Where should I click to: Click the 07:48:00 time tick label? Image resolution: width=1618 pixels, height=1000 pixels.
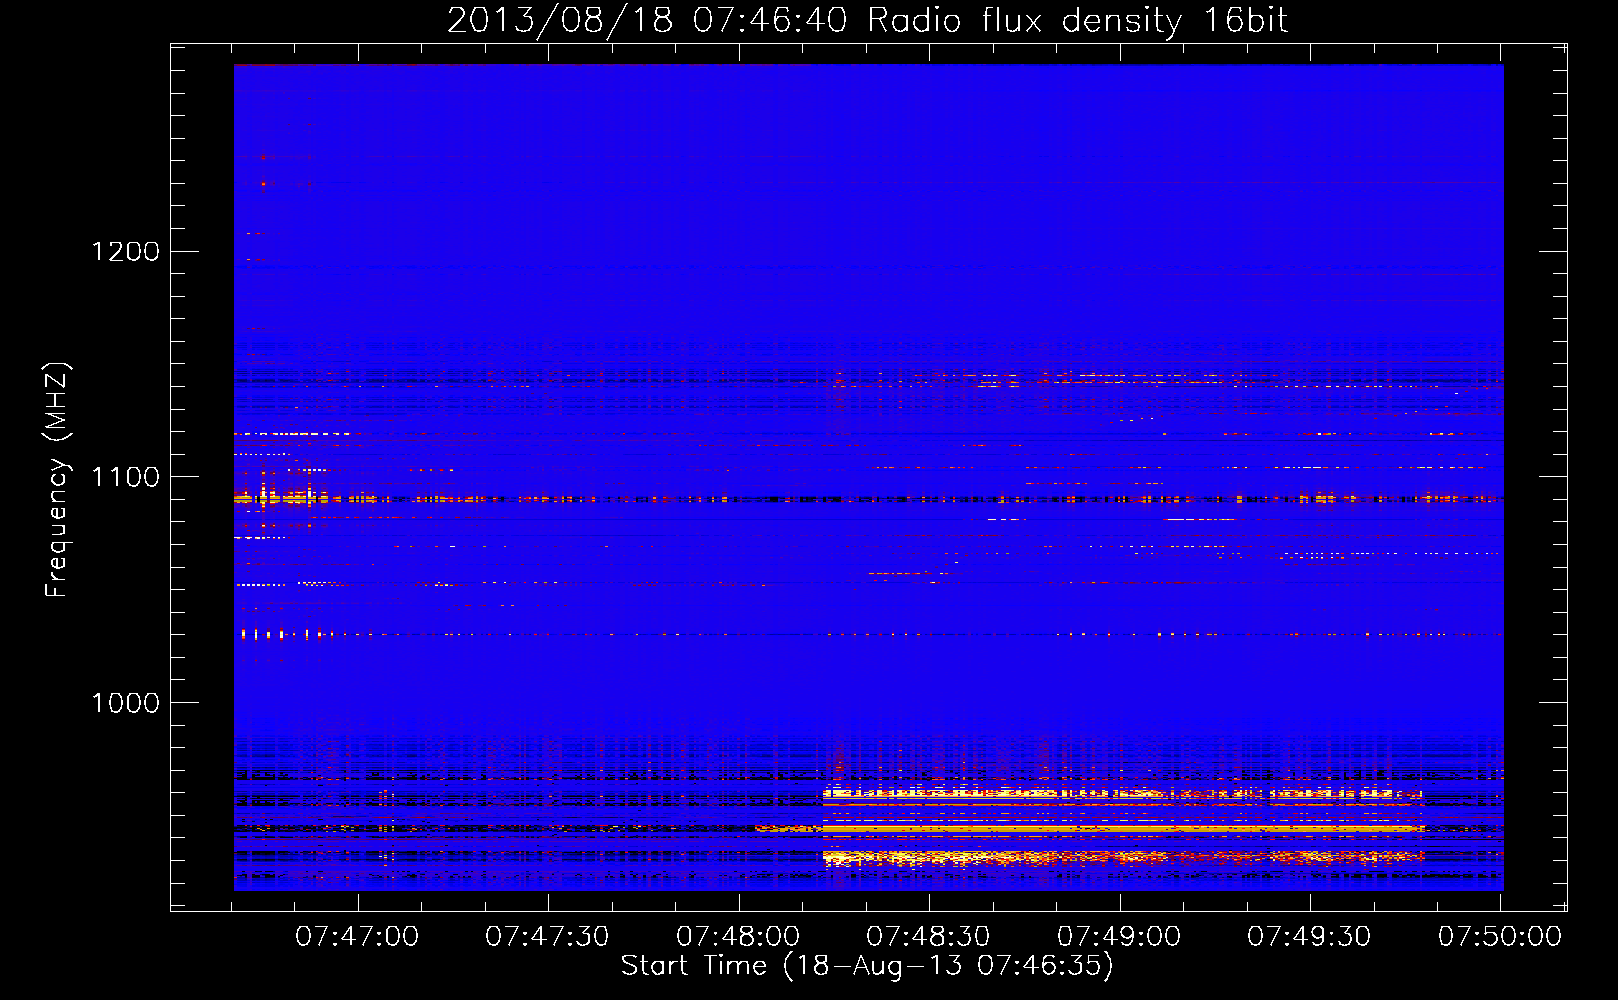coord(738,937)
